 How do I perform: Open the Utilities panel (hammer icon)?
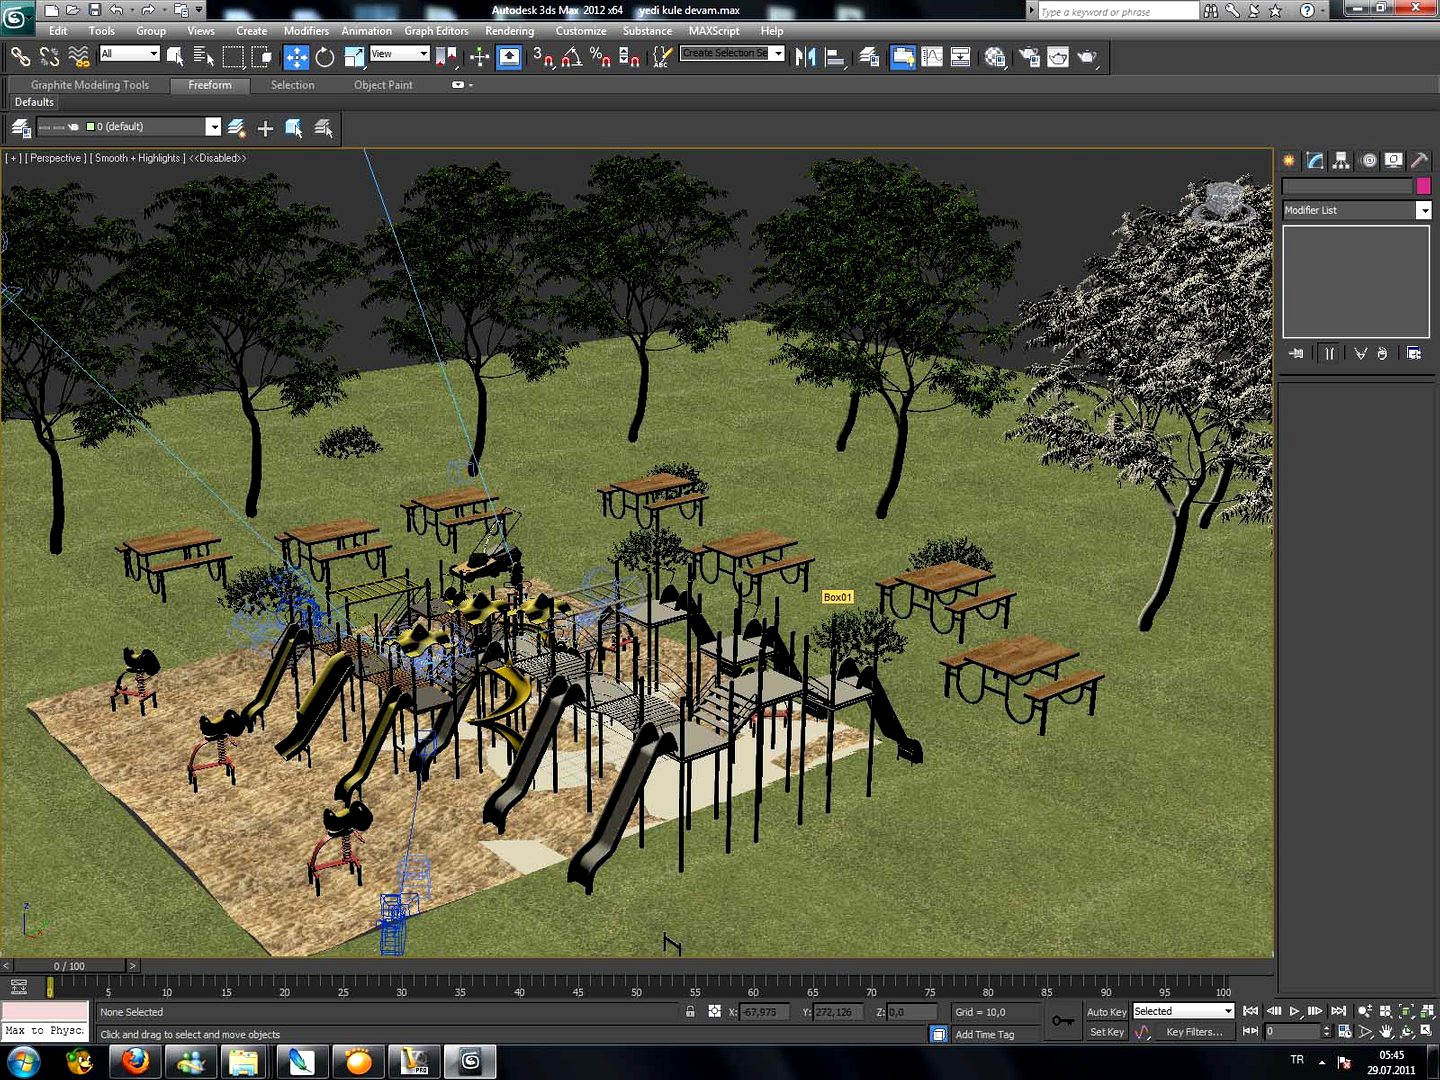(x=1420, y=160)
